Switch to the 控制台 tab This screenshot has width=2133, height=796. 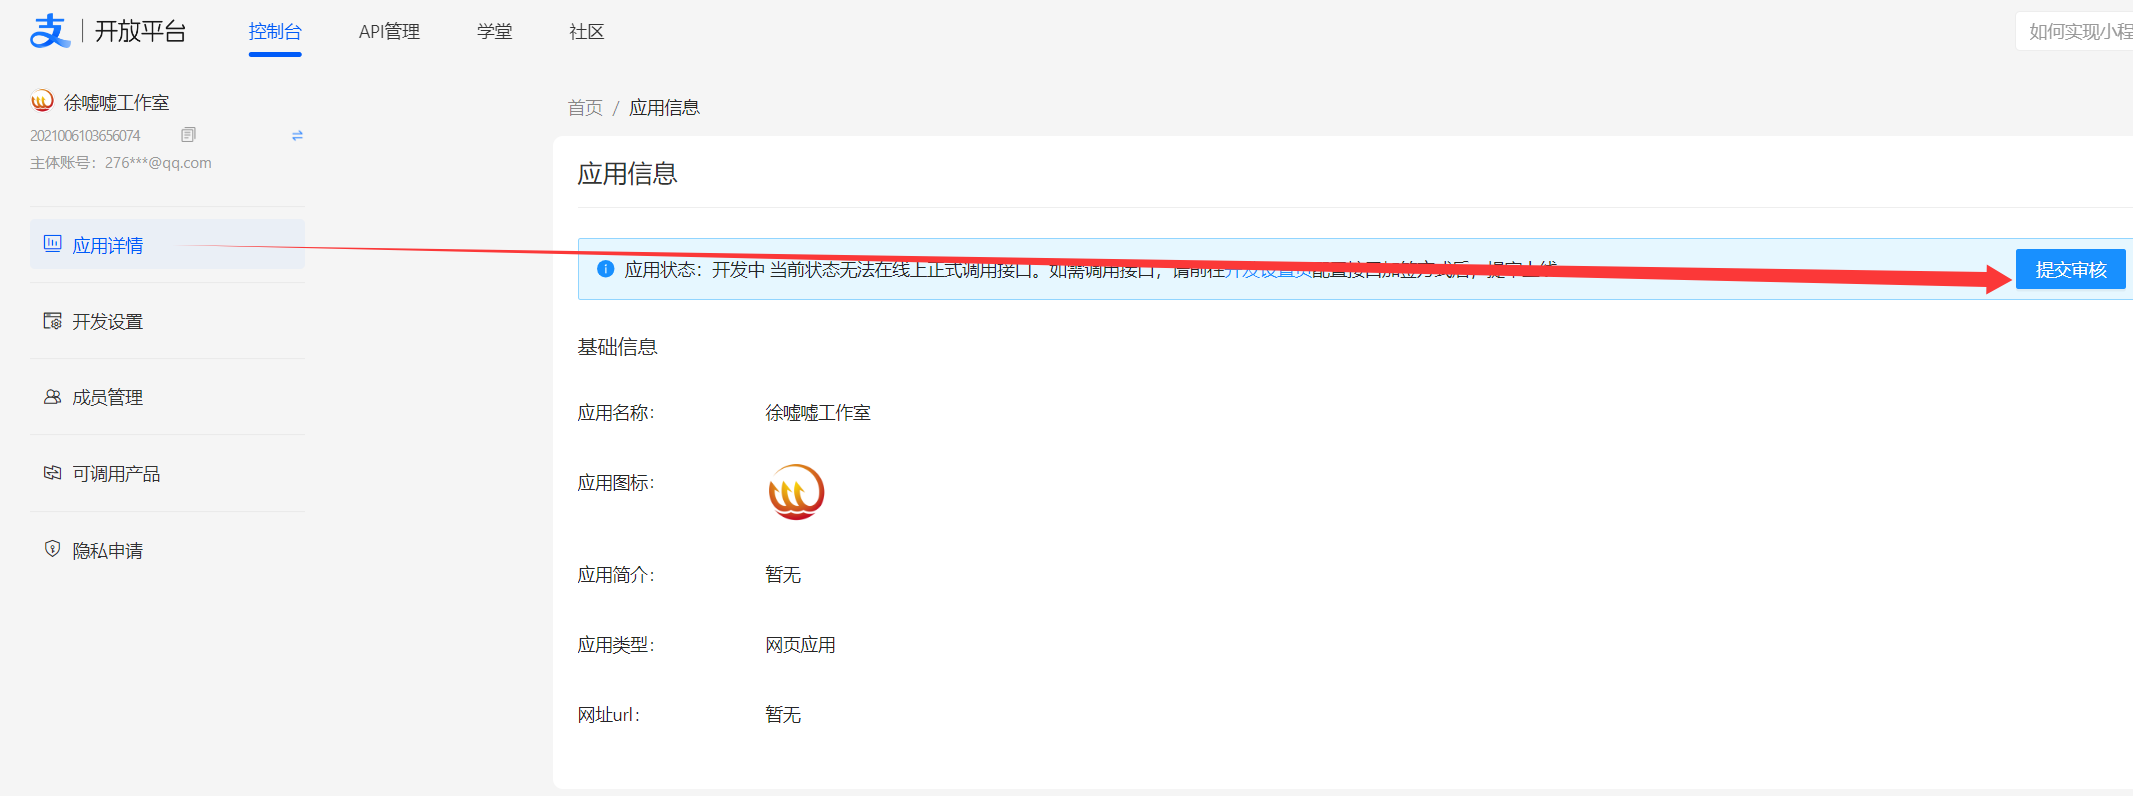[275, 32]
